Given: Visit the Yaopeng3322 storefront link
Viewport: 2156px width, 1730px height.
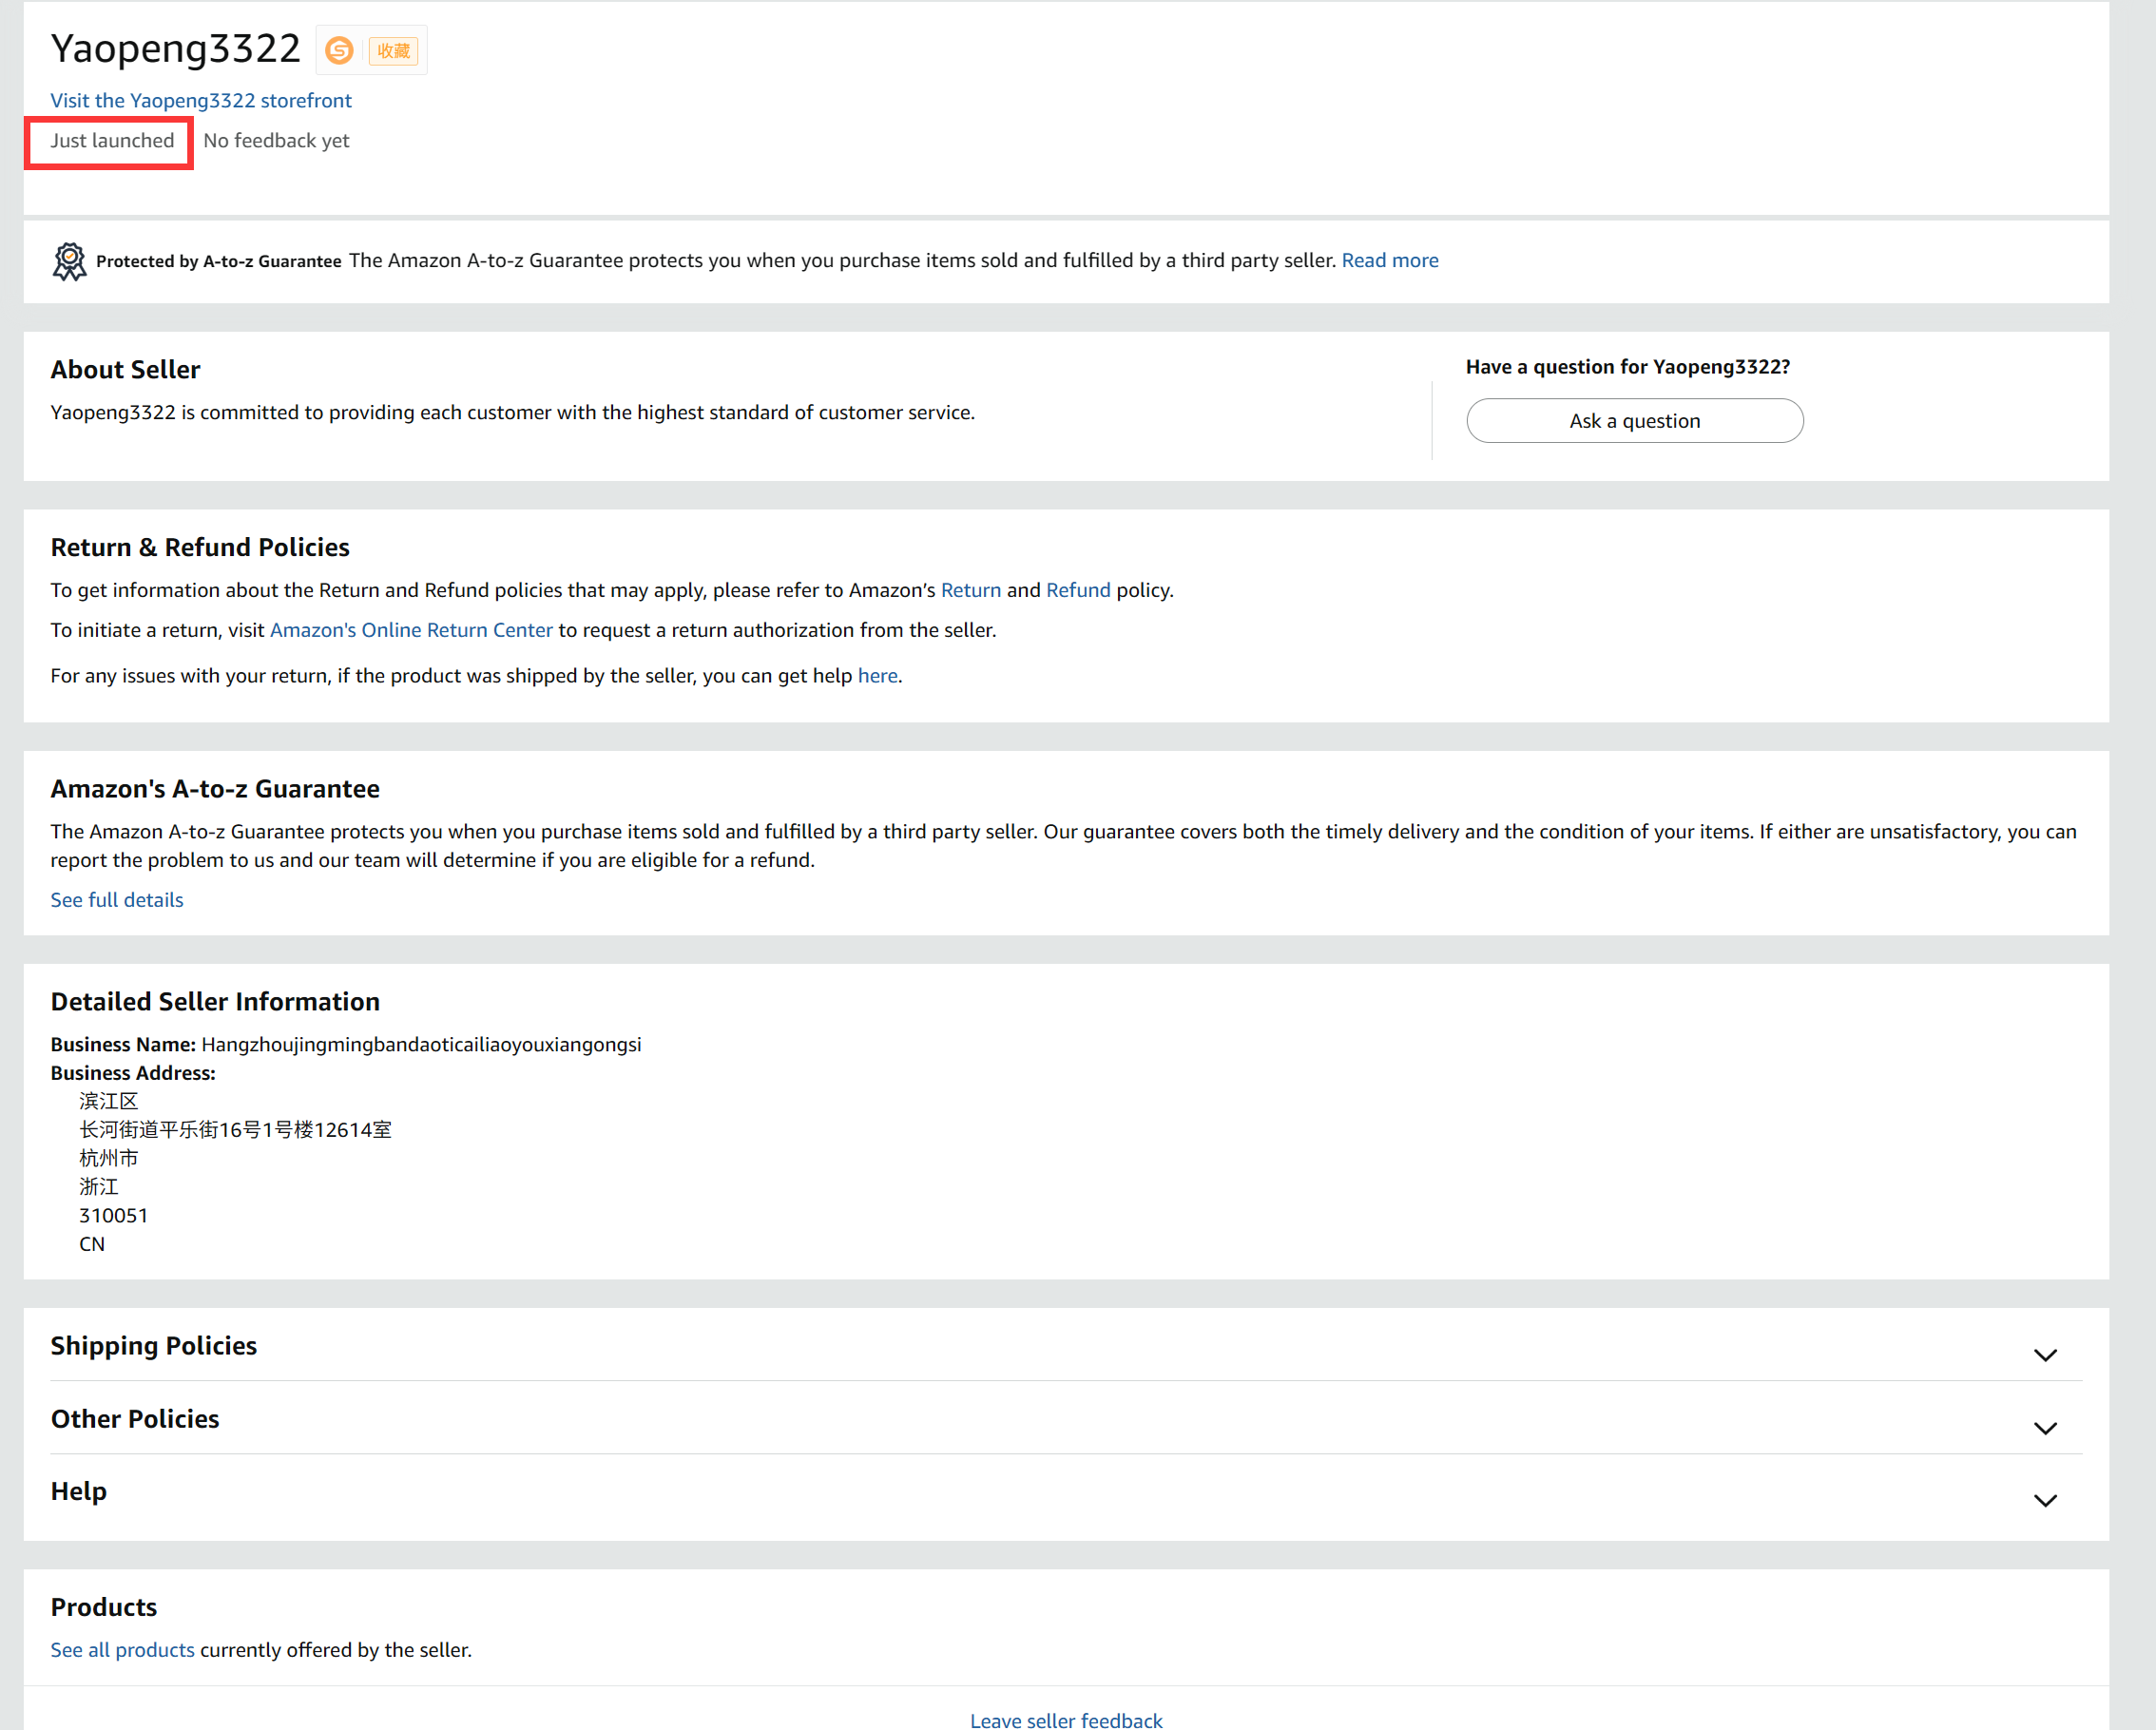Looking at the screenshot, I should tap(201, 100).
